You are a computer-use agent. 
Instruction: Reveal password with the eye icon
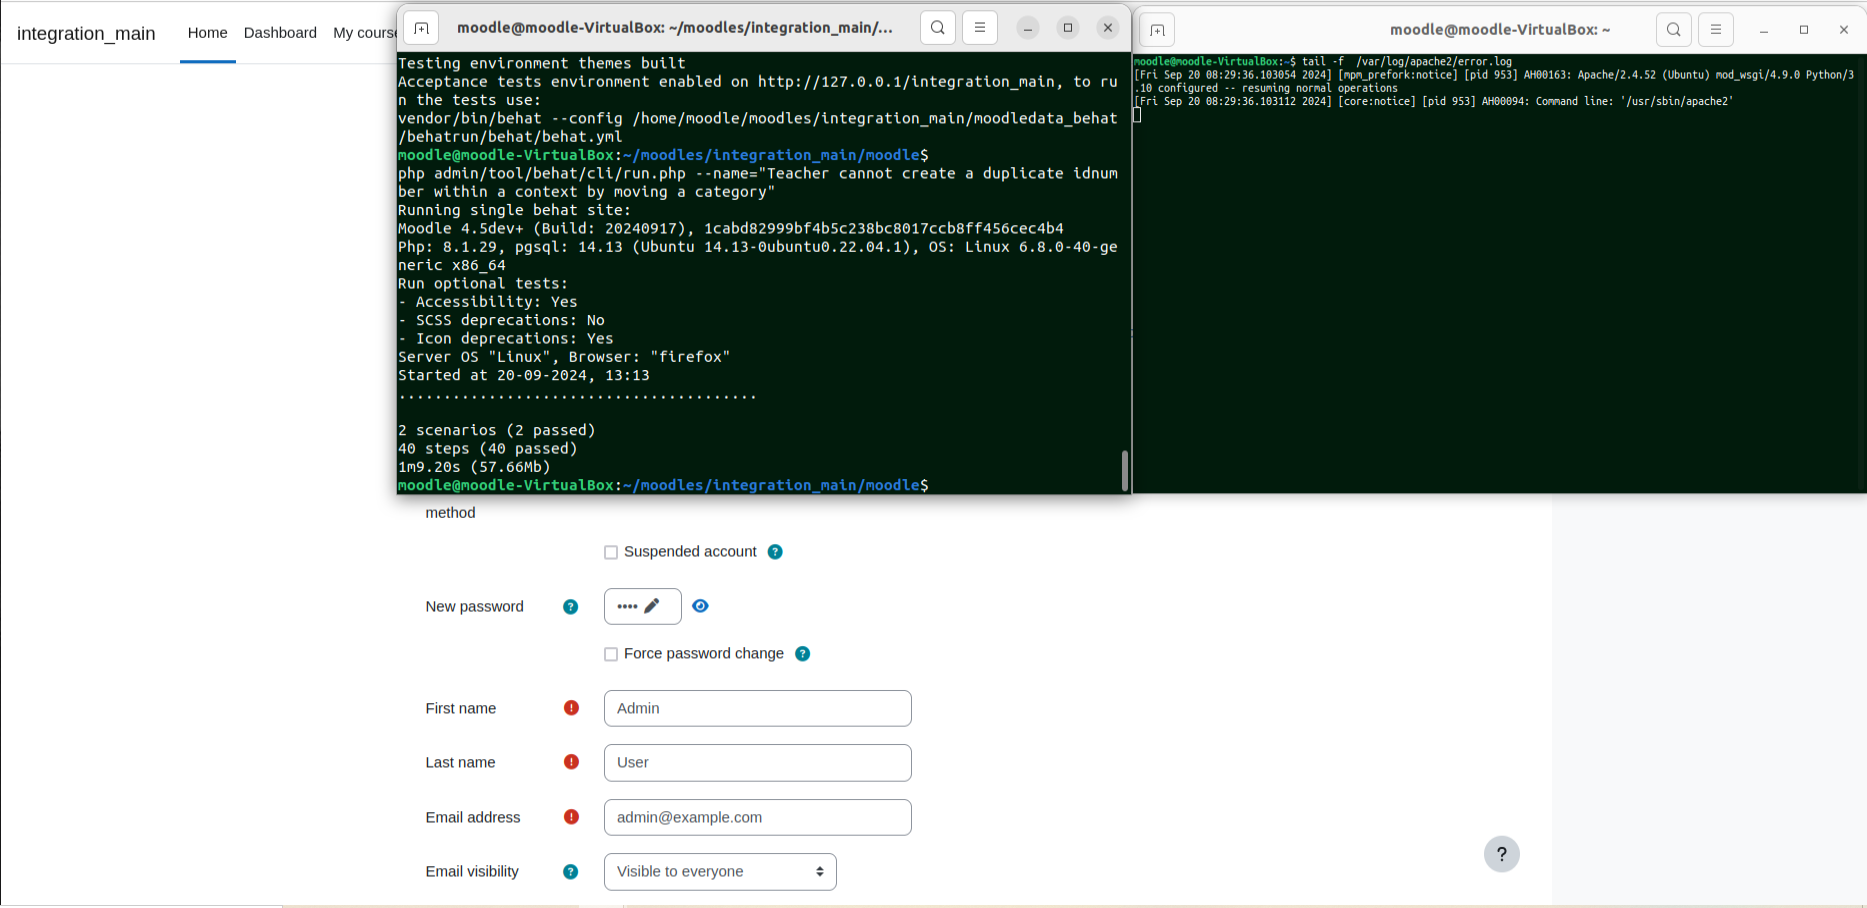coord(700,606)
